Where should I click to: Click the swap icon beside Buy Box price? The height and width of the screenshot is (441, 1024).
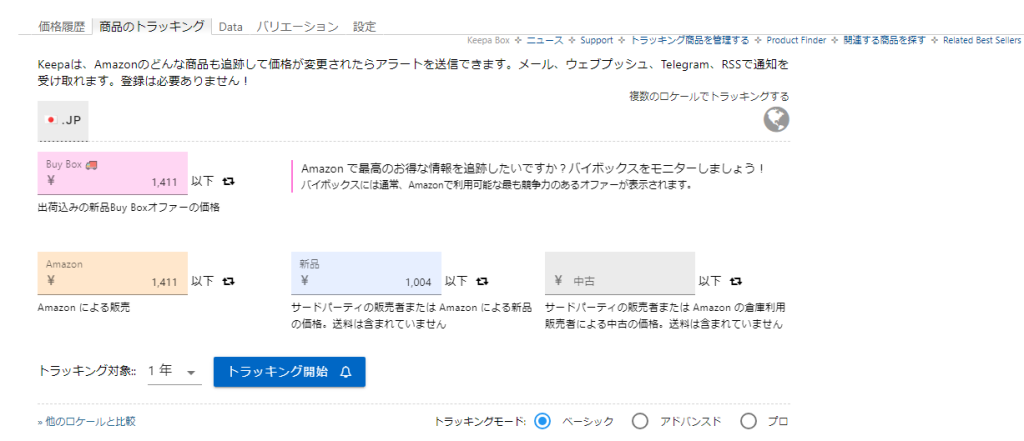(x=229, y=182)
